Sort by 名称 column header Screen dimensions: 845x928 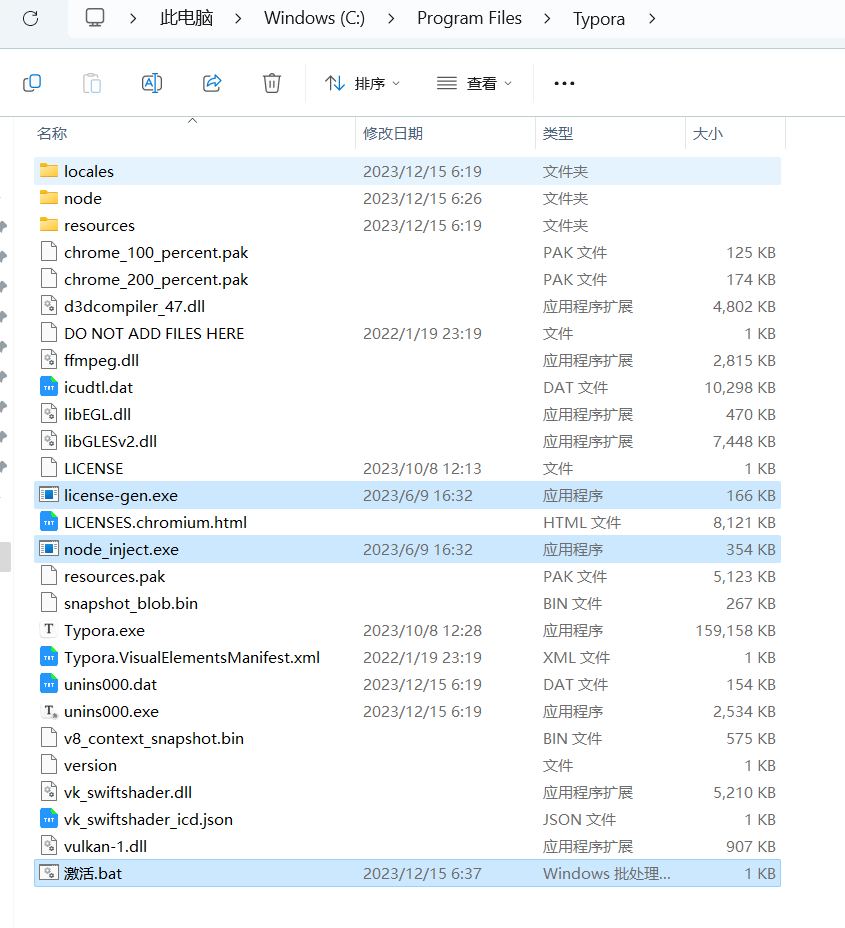52,134
